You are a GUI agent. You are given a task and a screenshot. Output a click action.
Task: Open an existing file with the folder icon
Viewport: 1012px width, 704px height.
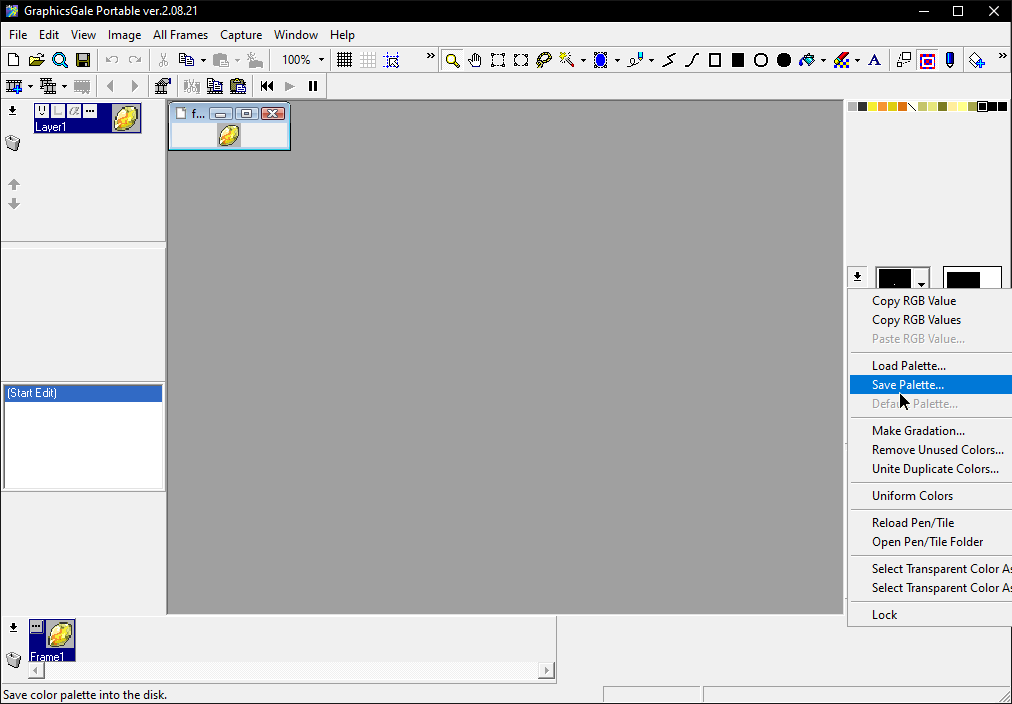click(36, 59)
